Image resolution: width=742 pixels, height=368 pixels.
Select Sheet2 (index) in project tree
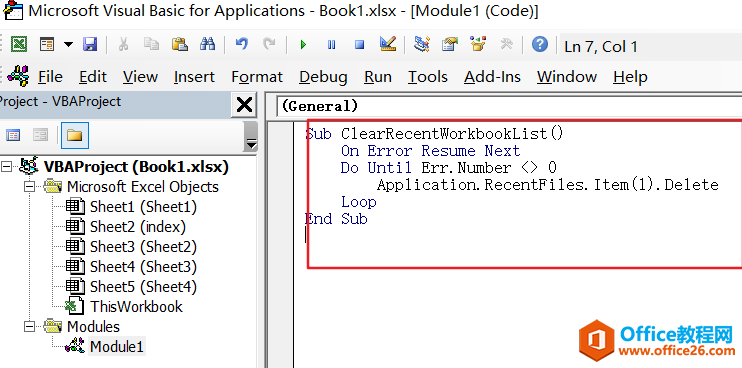[x=138, y=227]
